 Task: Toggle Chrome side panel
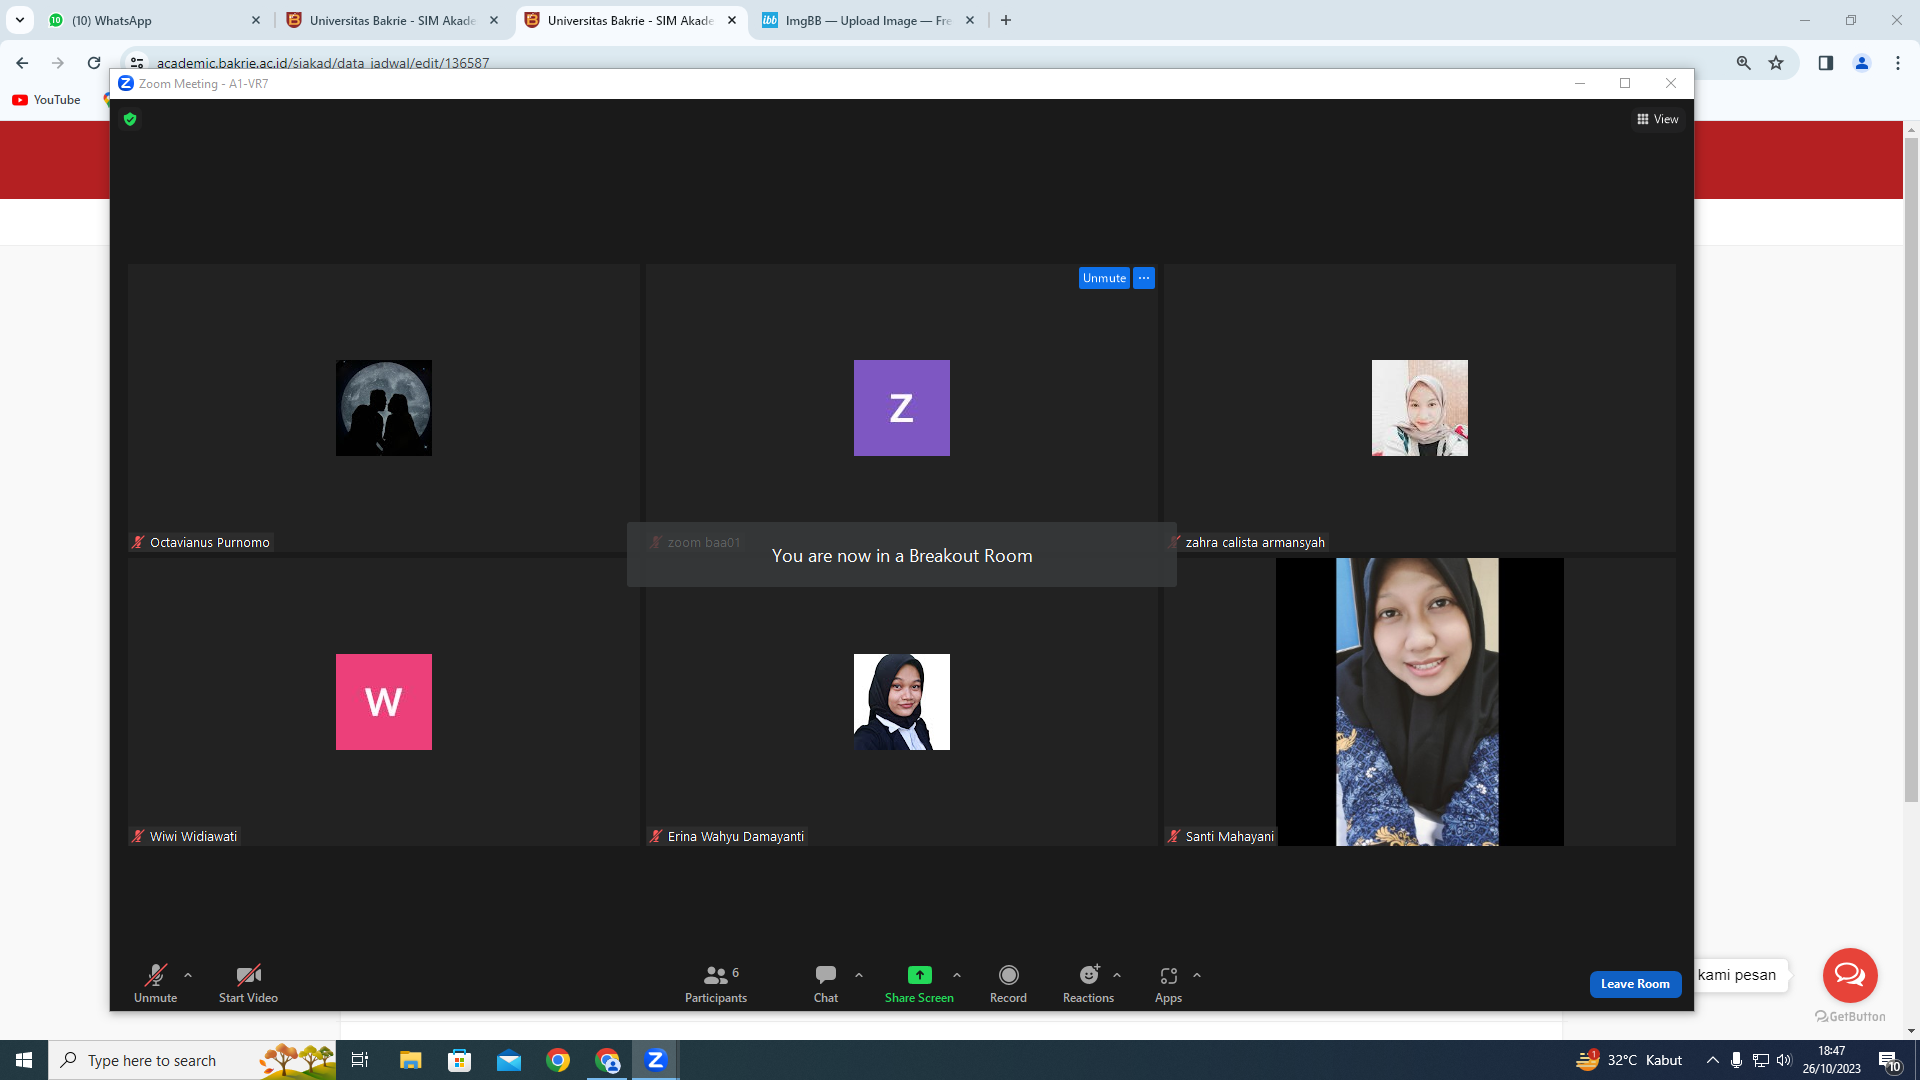pos(1826,63)
